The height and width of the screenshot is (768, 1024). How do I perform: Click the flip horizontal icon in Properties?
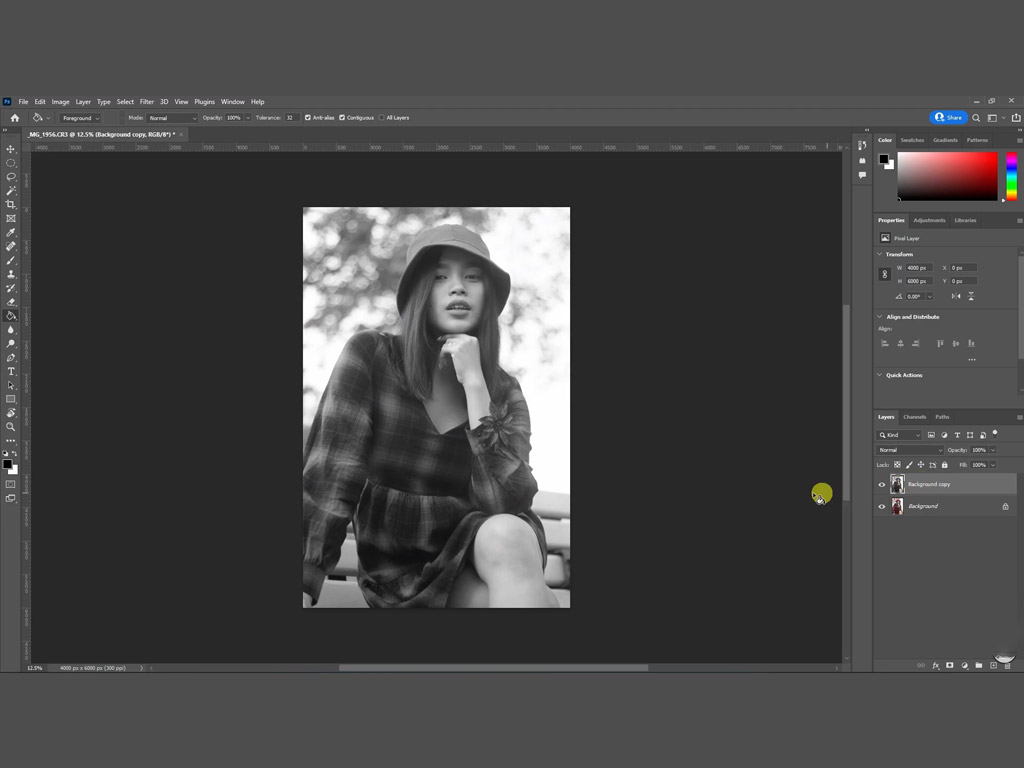(956, 296)
